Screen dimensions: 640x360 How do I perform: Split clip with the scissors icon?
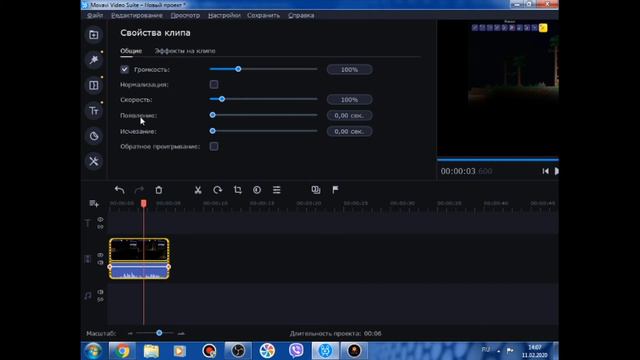(x=198, y=190)
